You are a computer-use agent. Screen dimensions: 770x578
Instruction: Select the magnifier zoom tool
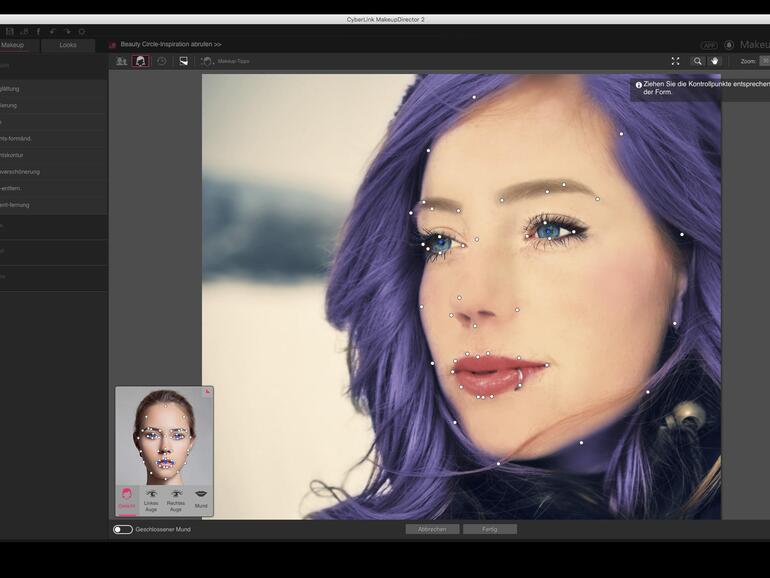tap(698, 61)
